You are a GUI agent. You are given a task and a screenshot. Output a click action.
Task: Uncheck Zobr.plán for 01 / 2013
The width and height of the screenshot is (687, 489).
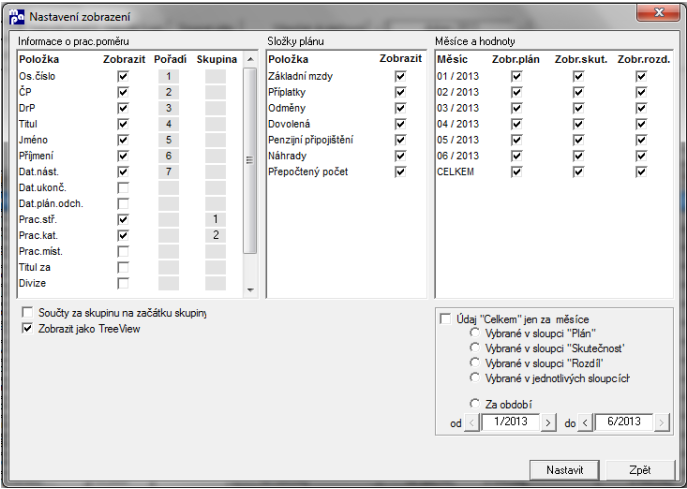(x=517, y=76)
